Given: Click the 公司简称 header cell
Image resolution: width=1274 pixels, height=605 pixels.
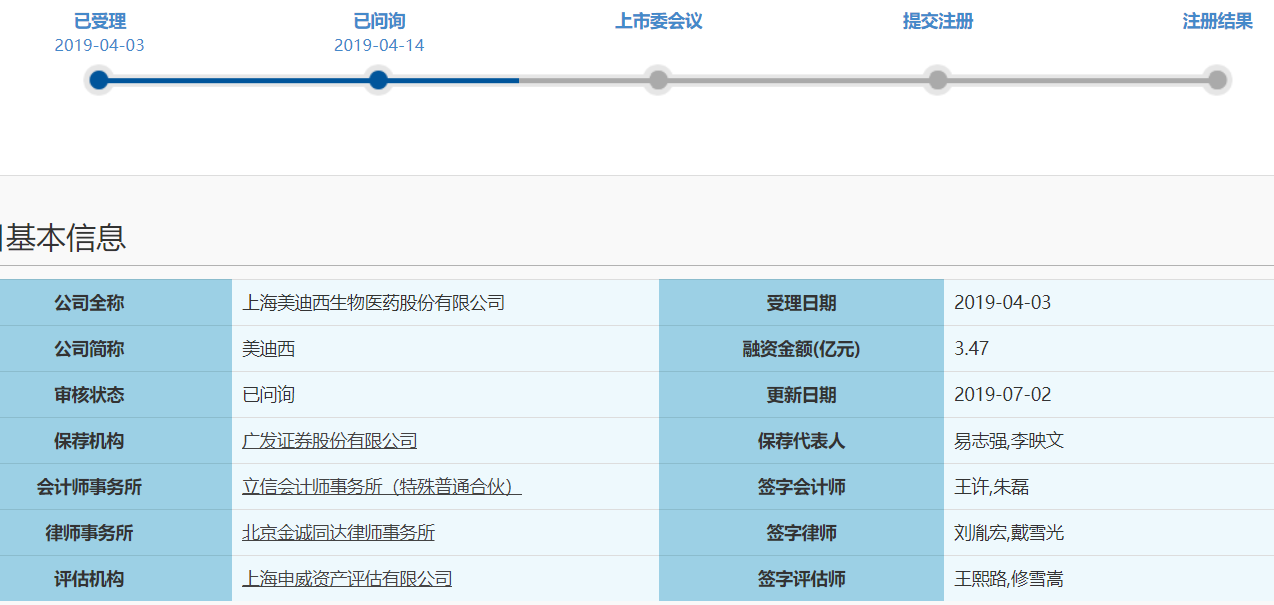Looking at the screenshot, I should [x=116, y=349].
